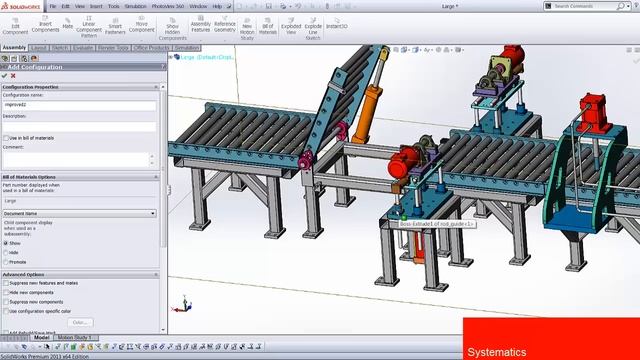Screen dimensions: 640x360
Task: Click the selection arrow tool in bottom toolbar
Action: click(47, 347)
